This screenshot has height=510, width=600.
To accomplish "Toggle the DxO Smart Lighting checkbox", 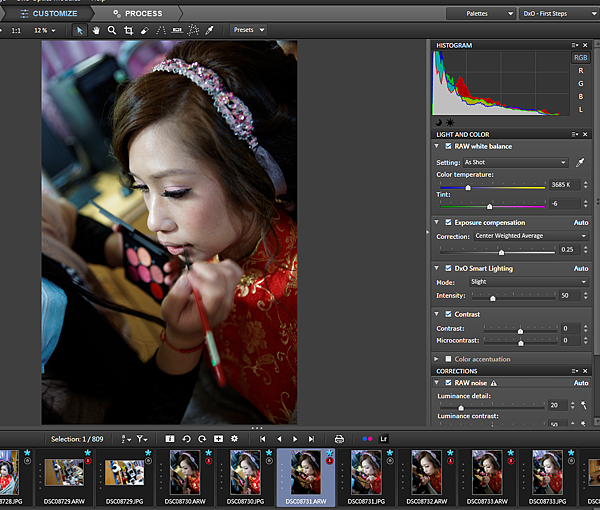I will [447, 268].
